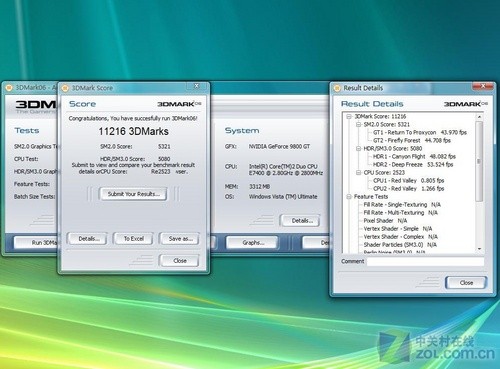
Task: Click Submit Your Results button
Action: tap(133, 194)
